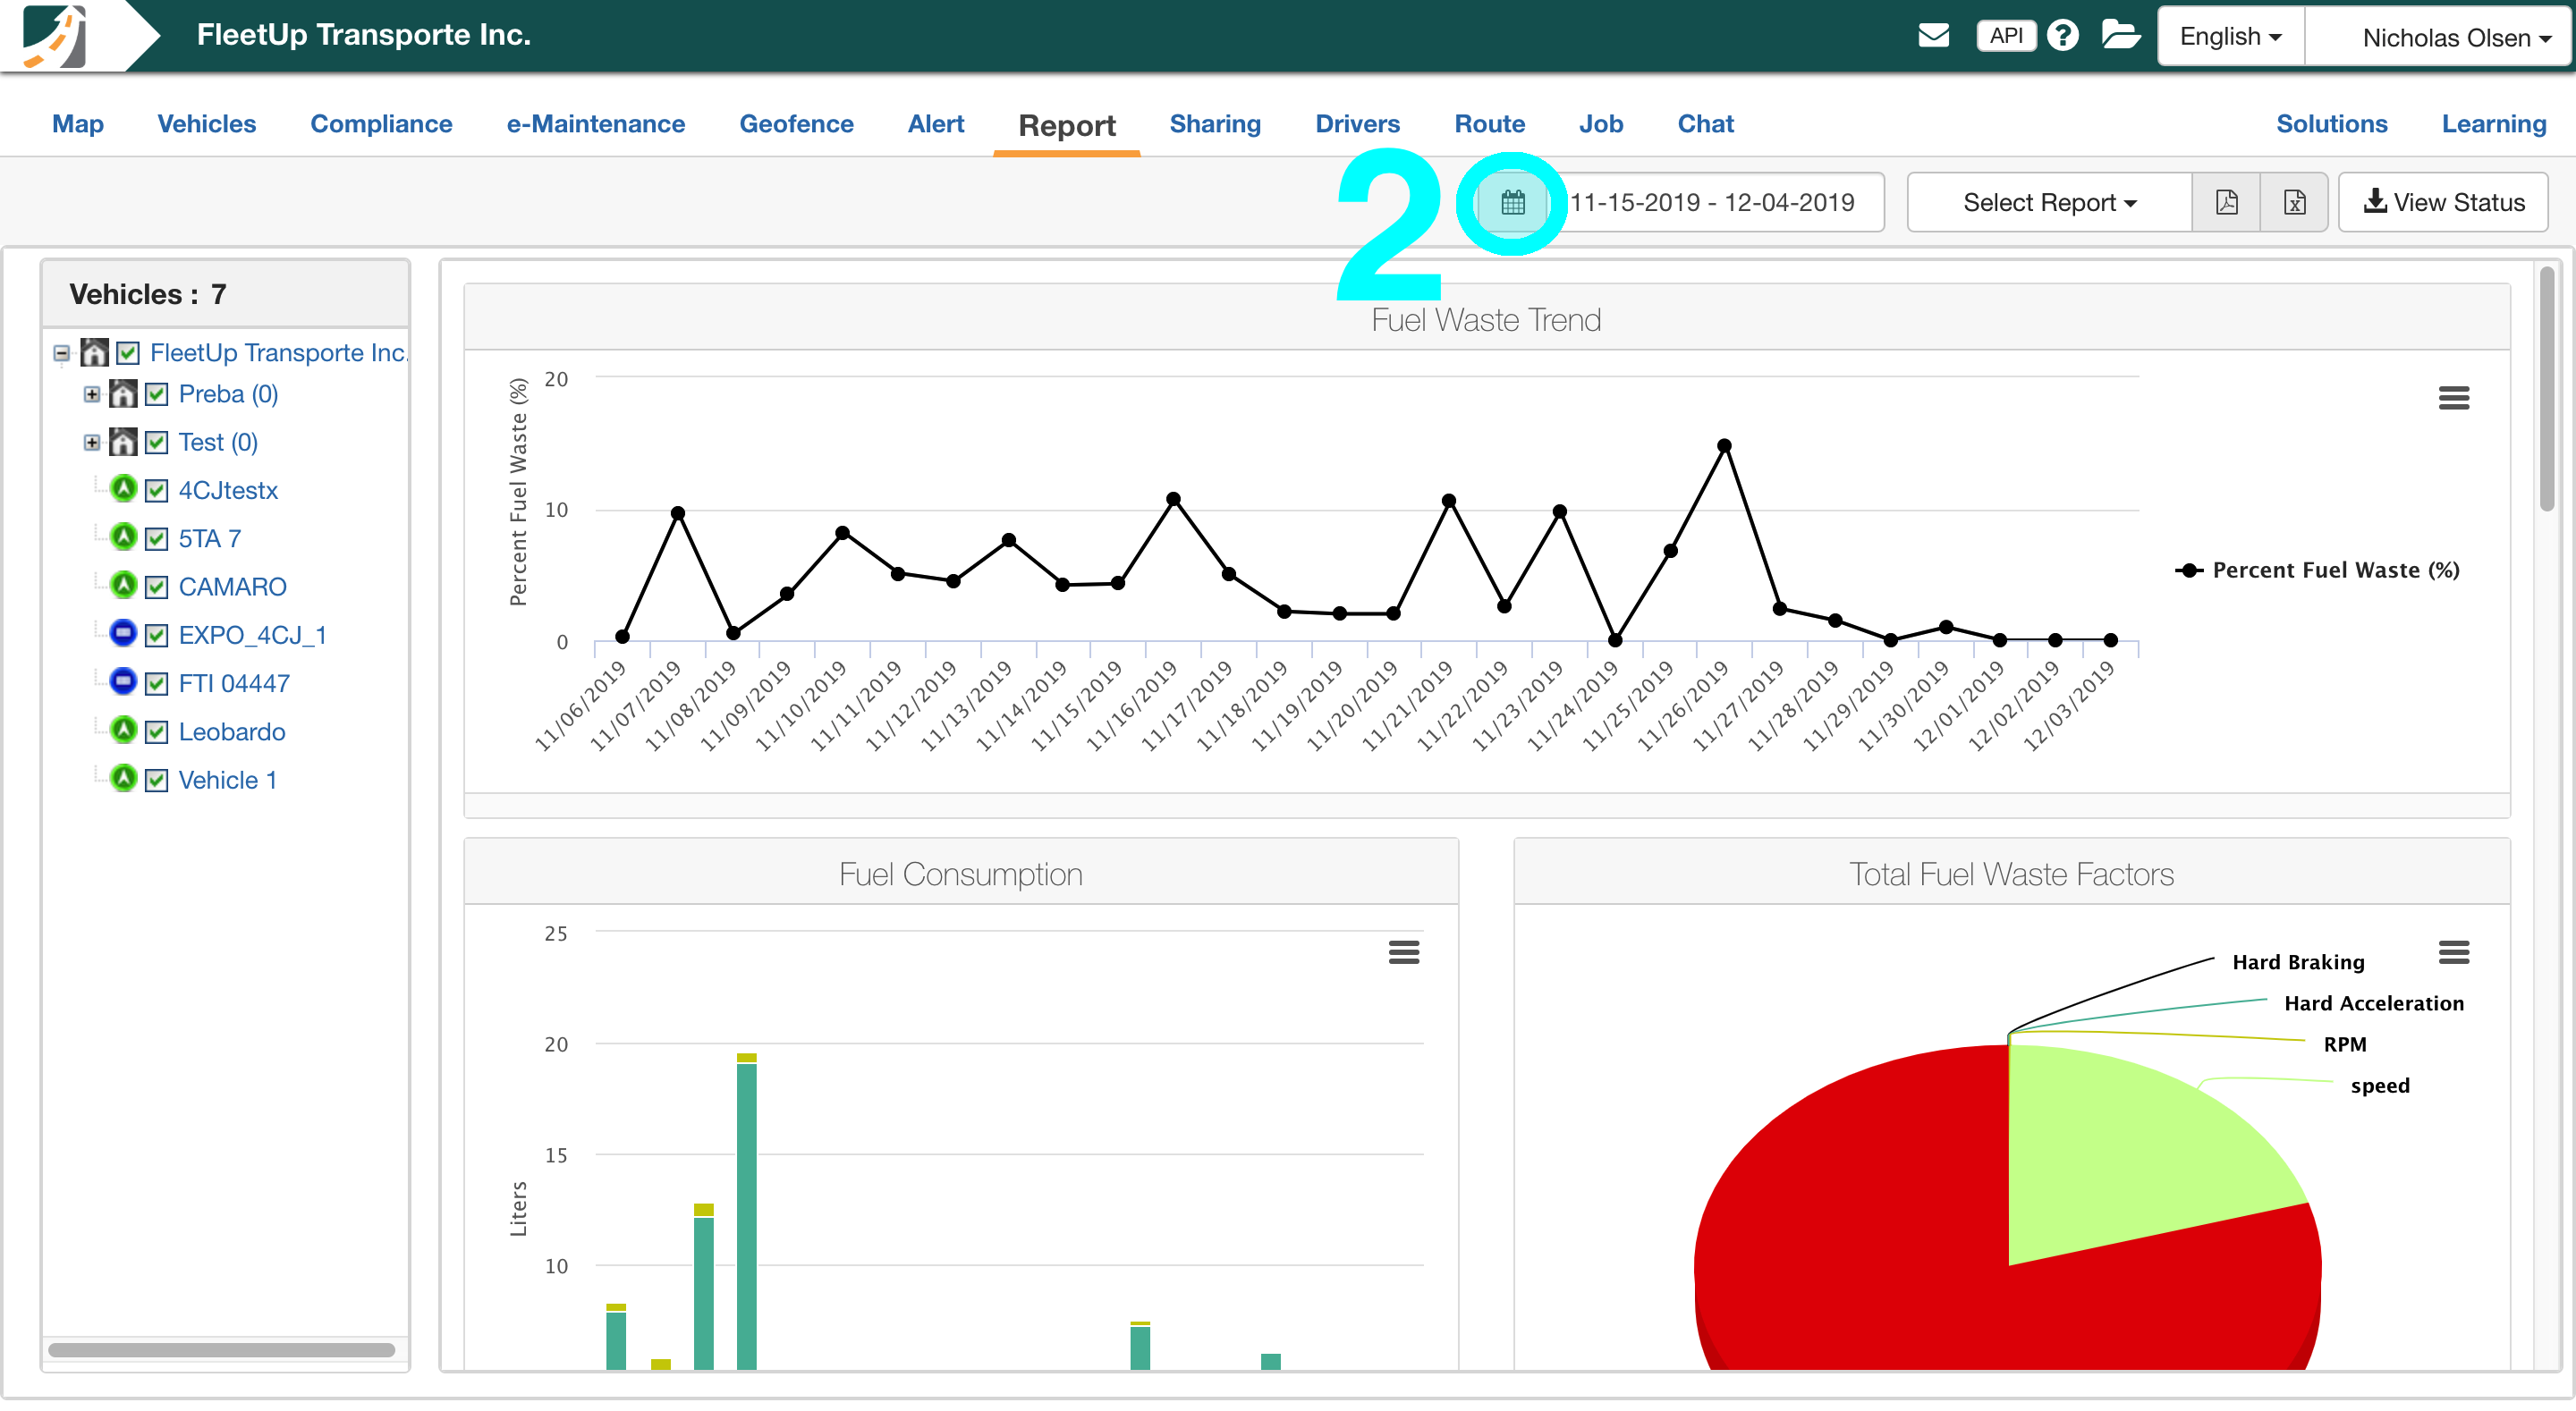Click the 11/26/2019 peak data point
Screen dimensions: 2576x1411
(1724, 446)
